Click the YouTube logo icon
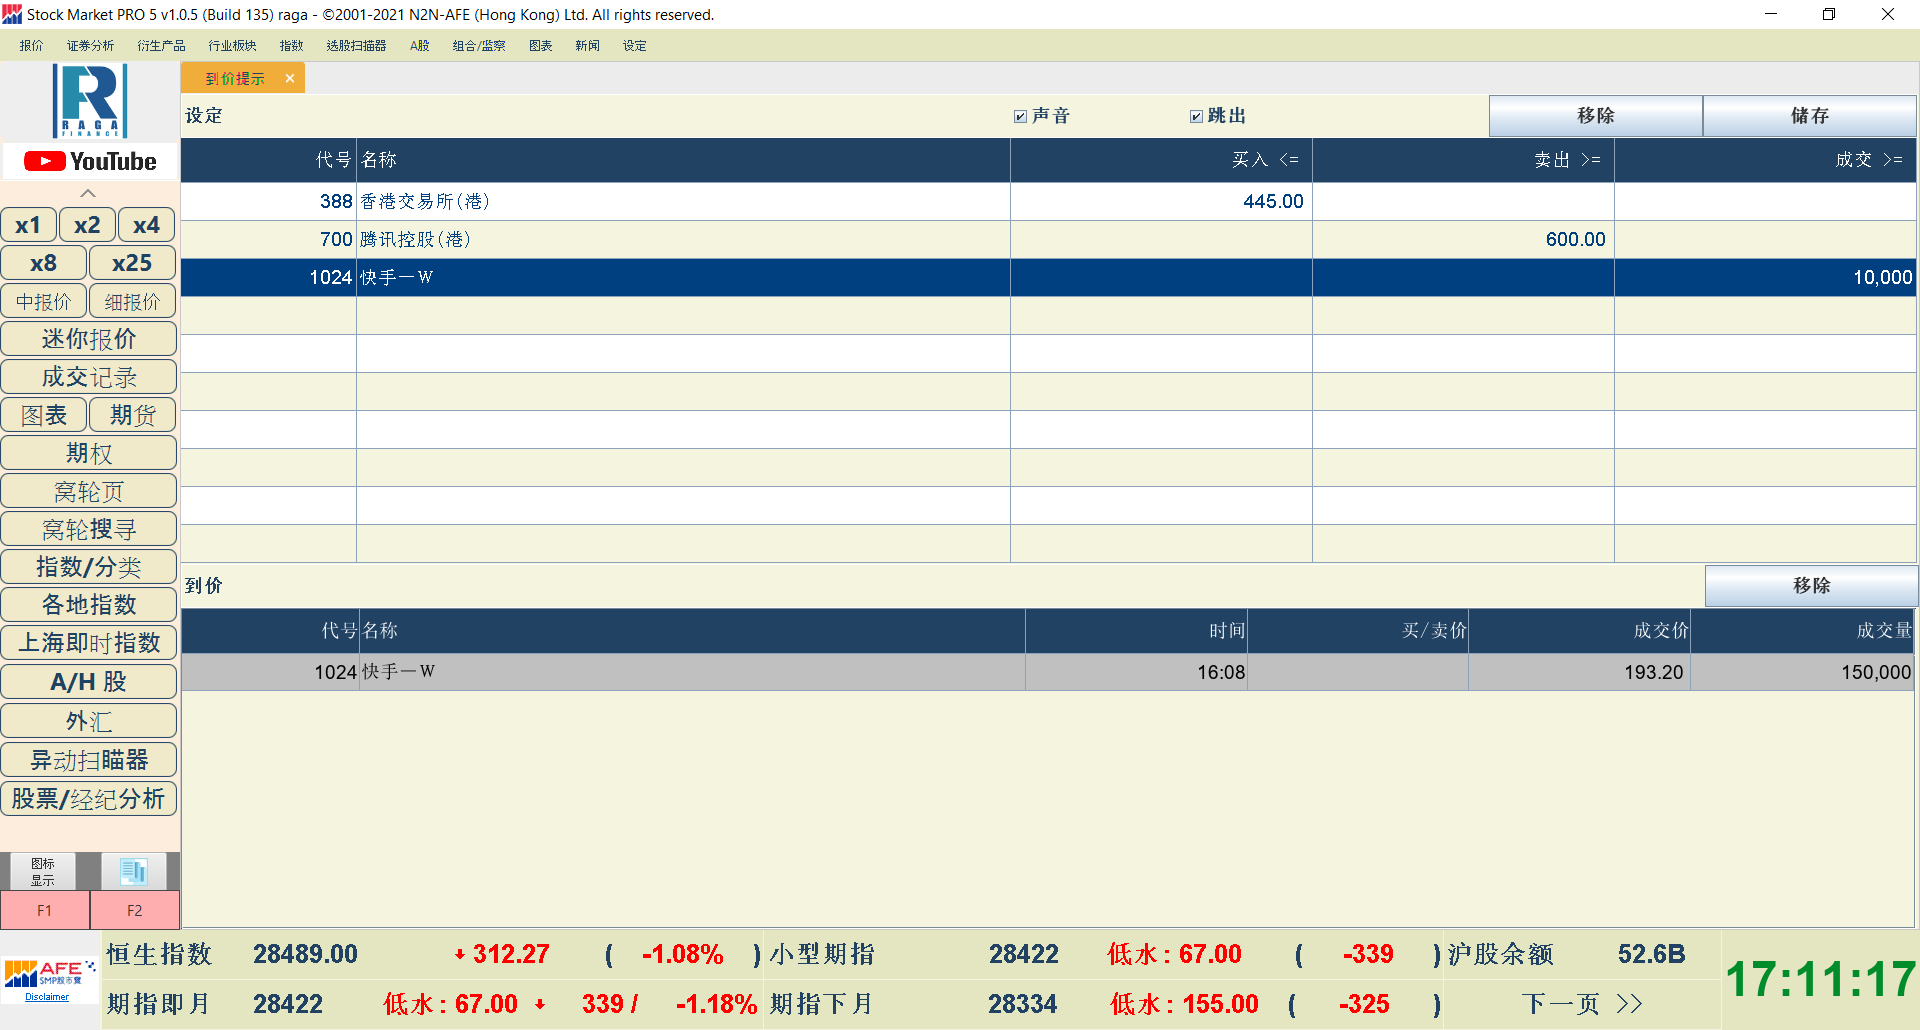This screenshot has width=1920, height=1030. pyautogui.click(x=90, y=161)
